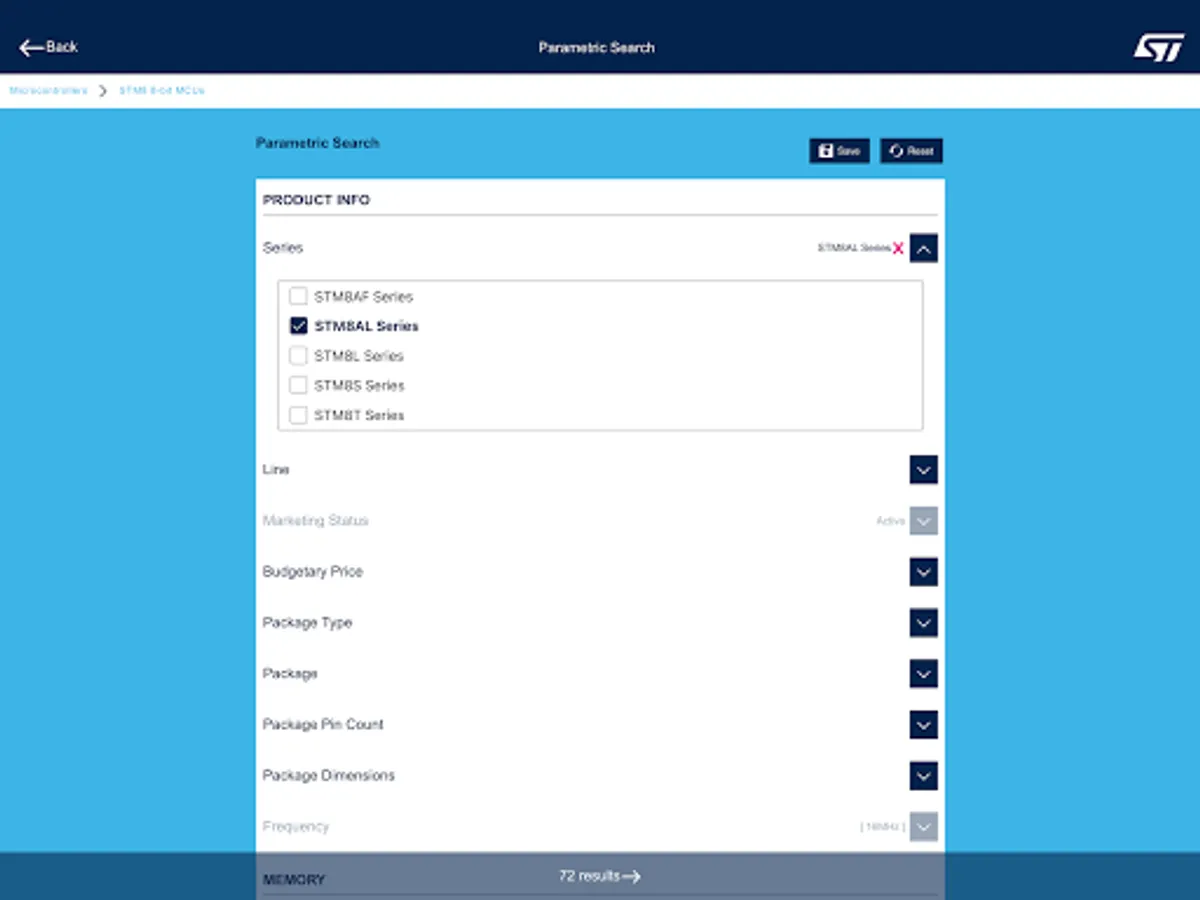Check the STM8T Series checkbox
The height and width of the screenshot is (900, 1200).
point(298,414)
